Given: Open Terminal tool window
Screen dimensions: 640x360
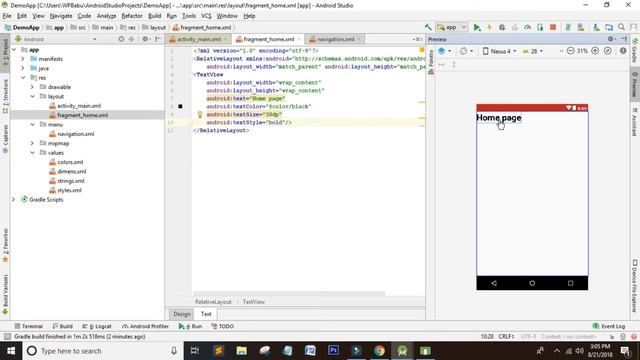Looking at the screenshot, I should coord(29,326).
